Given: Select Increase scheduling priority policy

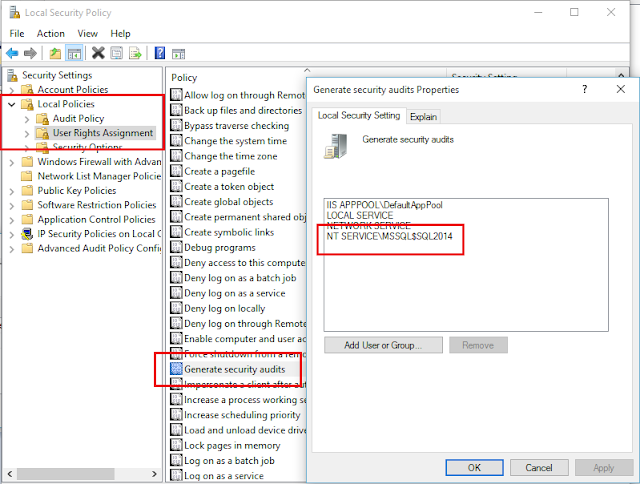Looking at the screenshot, I should (x=242, y=415).
